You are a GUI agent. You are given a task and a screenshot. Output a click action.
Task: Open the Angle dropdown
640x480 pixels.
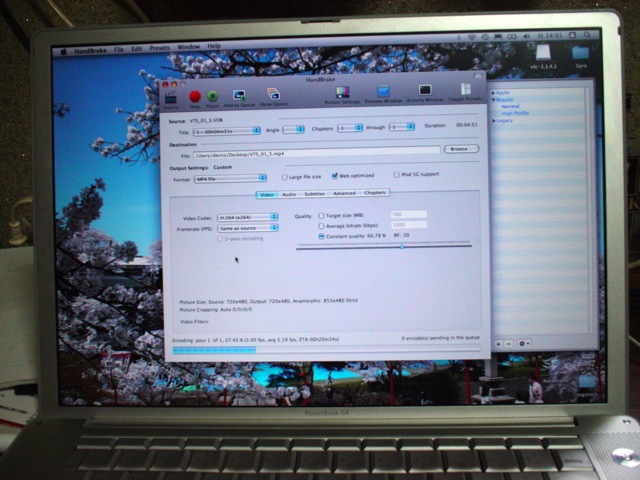(x=293, y=130)
